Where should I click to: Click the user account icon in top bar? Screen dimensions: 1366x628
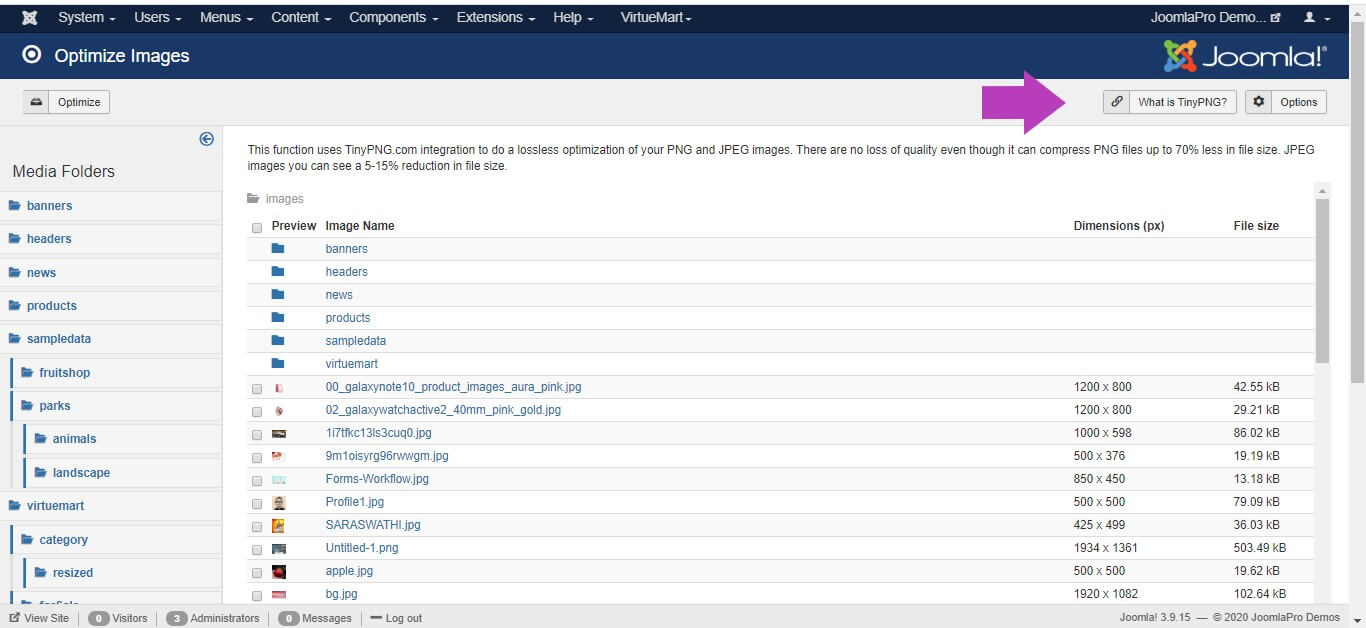(x=1309, y=18)
